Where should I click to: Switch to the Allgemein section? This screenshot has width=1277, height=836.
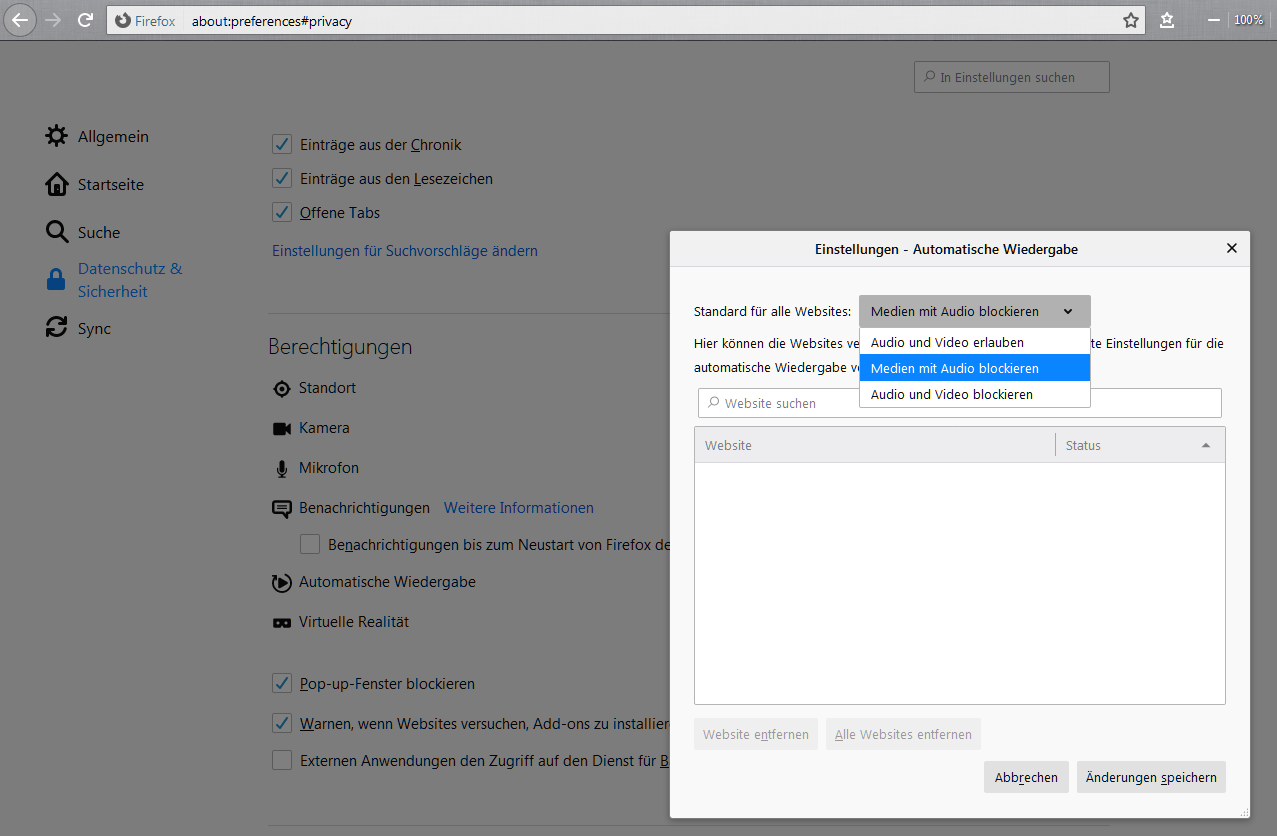click(x=113, y=136)
